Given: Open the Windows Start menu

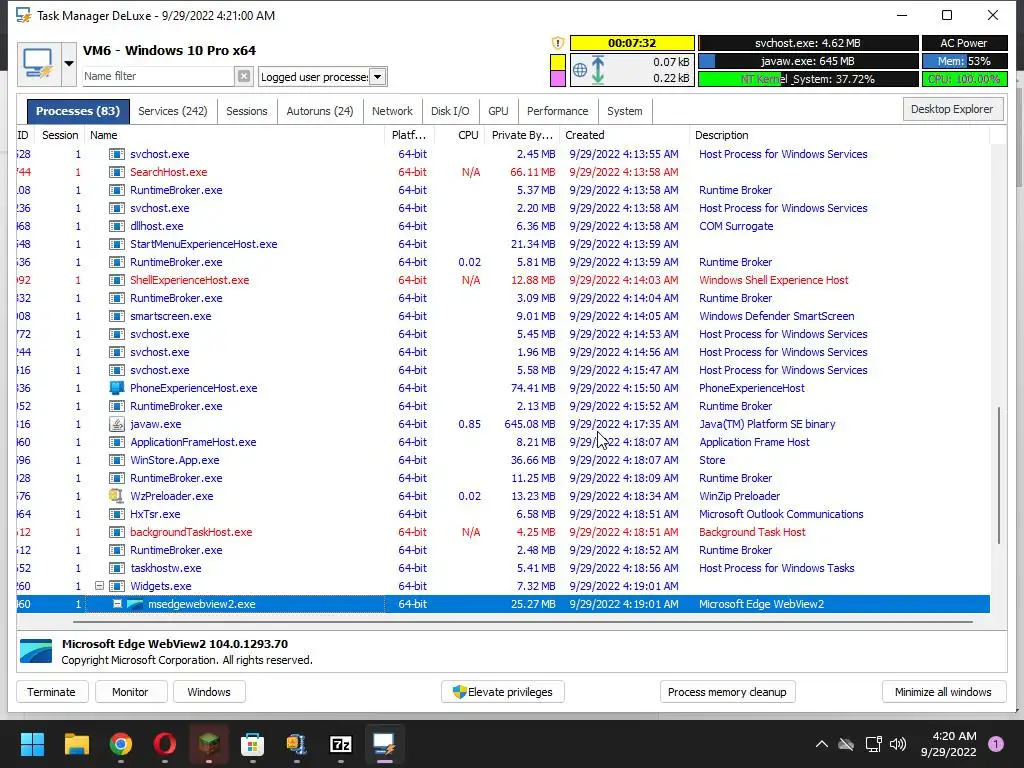Looking at the screenshot, I should (32, 744).
